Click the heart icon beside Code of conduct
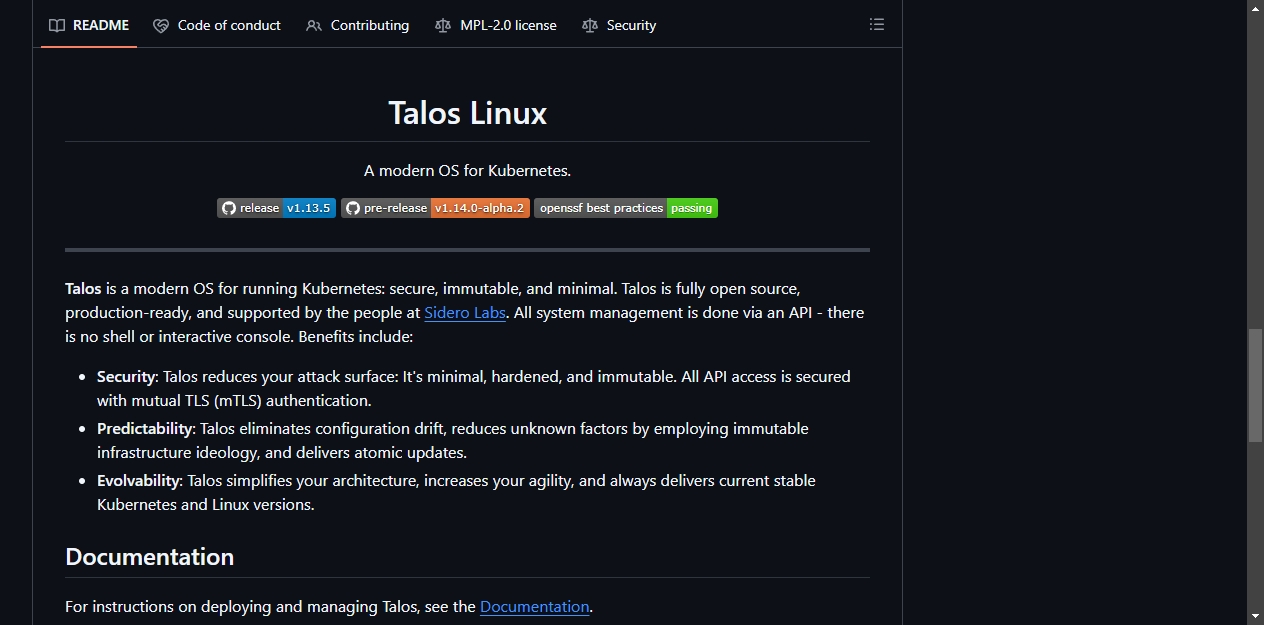The width and height of the screenshot is (1264, 625). 161,25
